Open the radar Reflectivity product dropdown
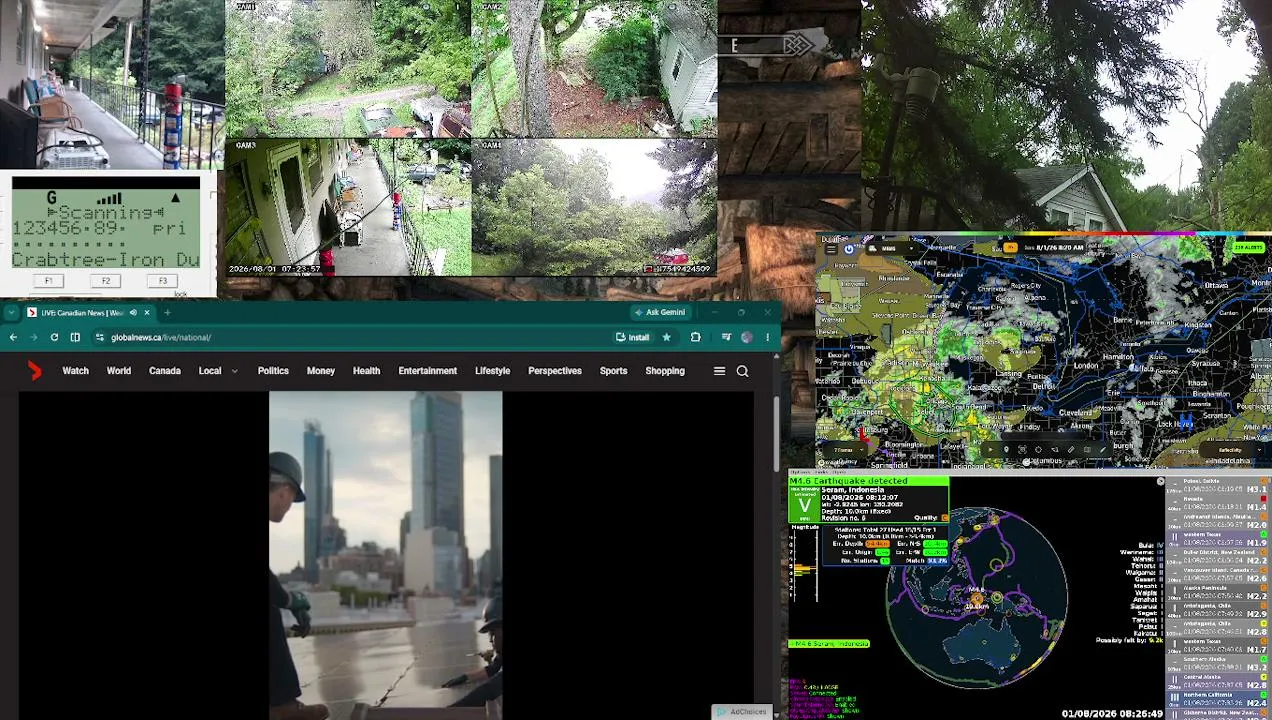The height and width of the screenshot is (720, 1272). pyautogui.click(x=1232, y=450)
